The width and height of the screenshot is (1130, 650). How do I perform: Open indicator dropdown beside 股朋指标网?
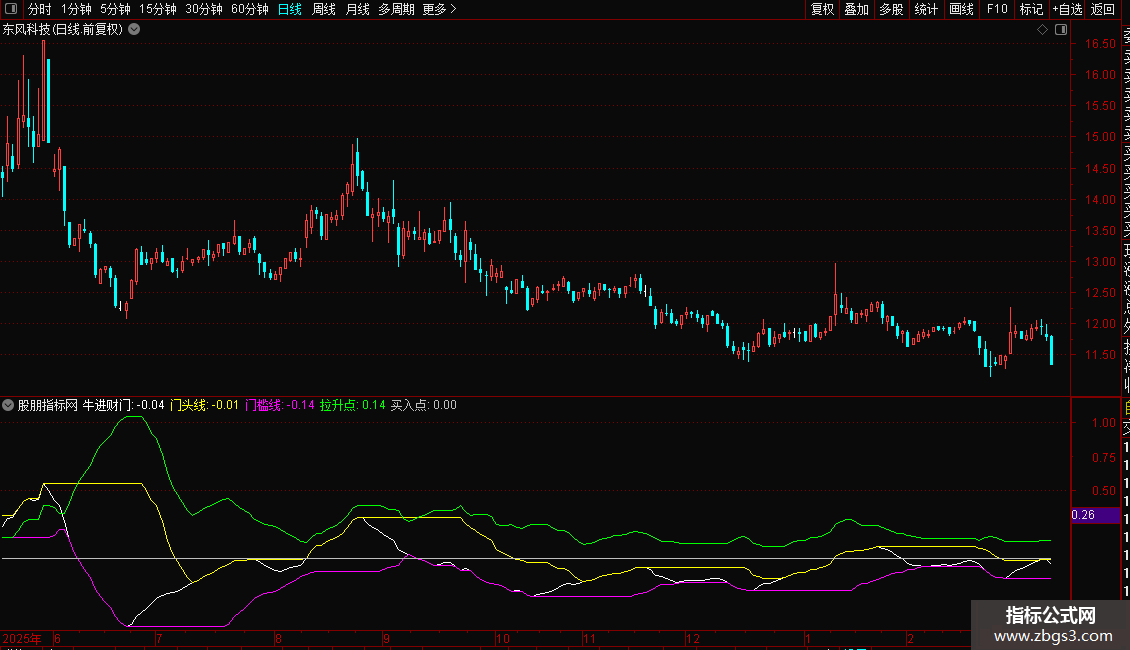pos(9,405)
